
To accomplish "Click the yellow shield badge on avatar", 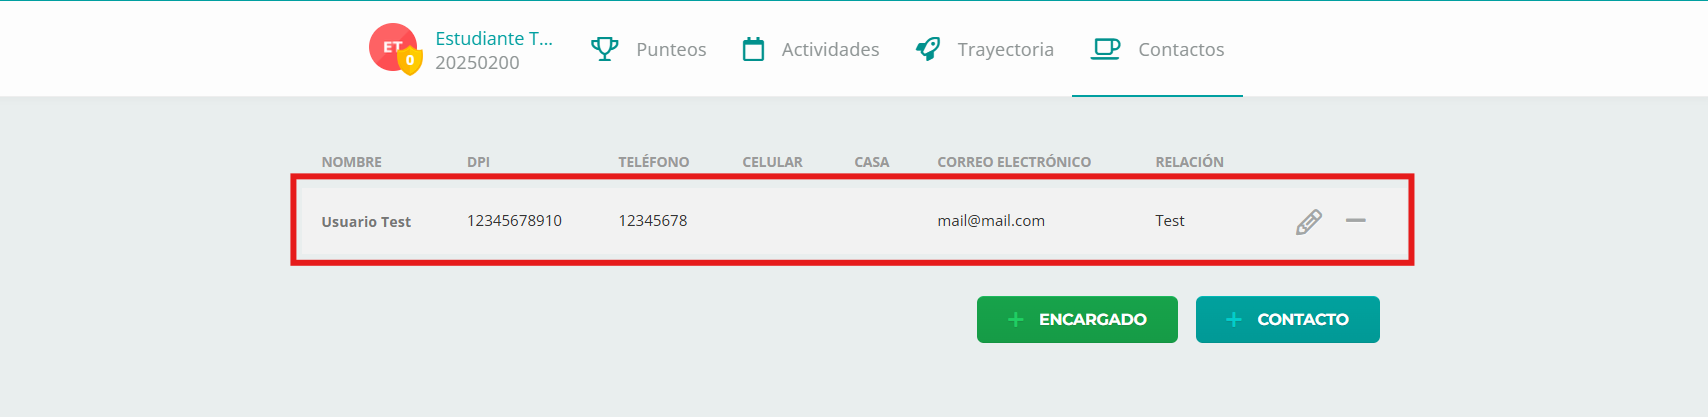I will pos(410,61).
